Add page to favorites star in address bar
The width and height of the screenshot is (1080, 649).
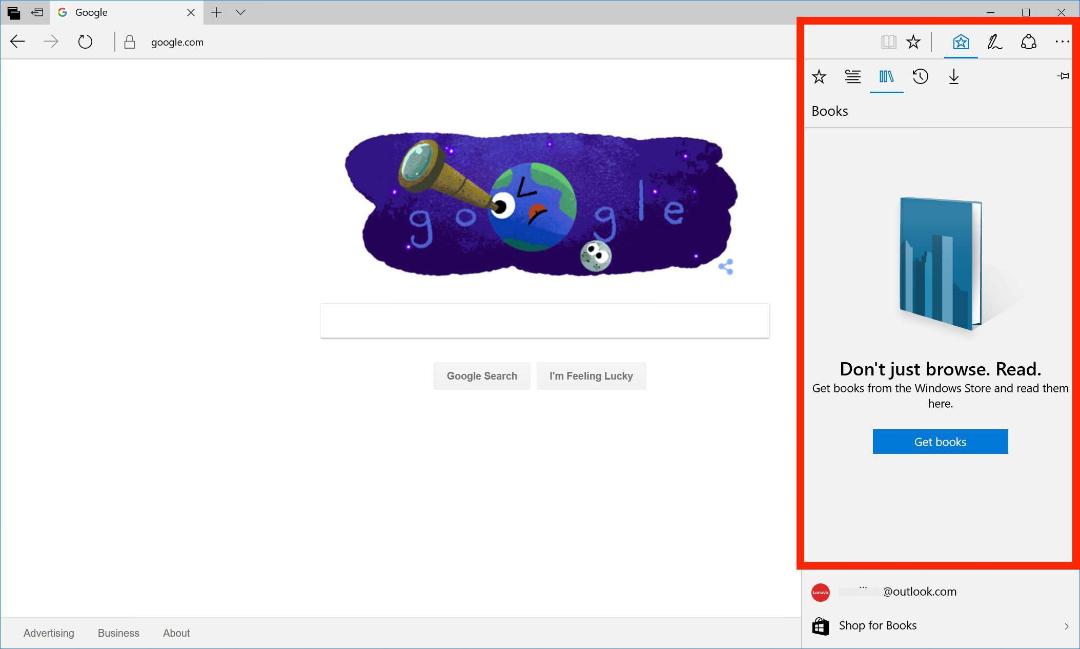point(913,42)
